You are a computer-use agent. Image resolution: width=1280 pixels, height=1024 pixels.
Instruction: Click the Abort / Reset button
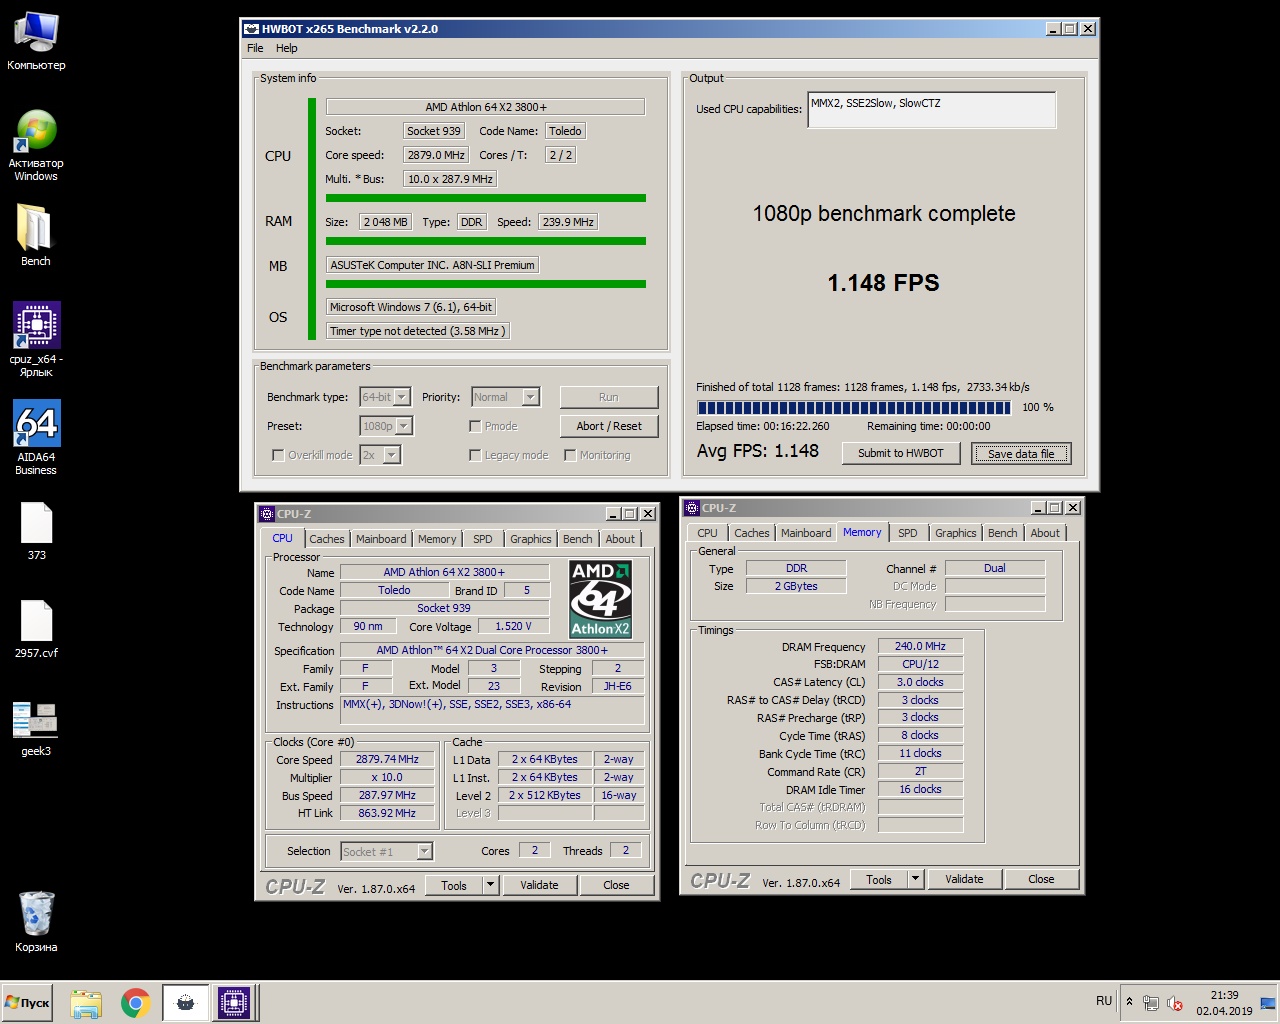point(609,426)
